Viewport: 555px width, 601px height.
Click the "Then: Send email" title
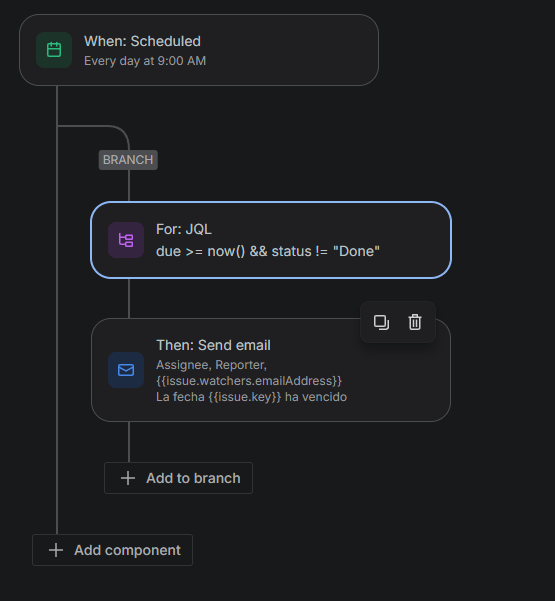pyautogui.click(x=213, y=345)
